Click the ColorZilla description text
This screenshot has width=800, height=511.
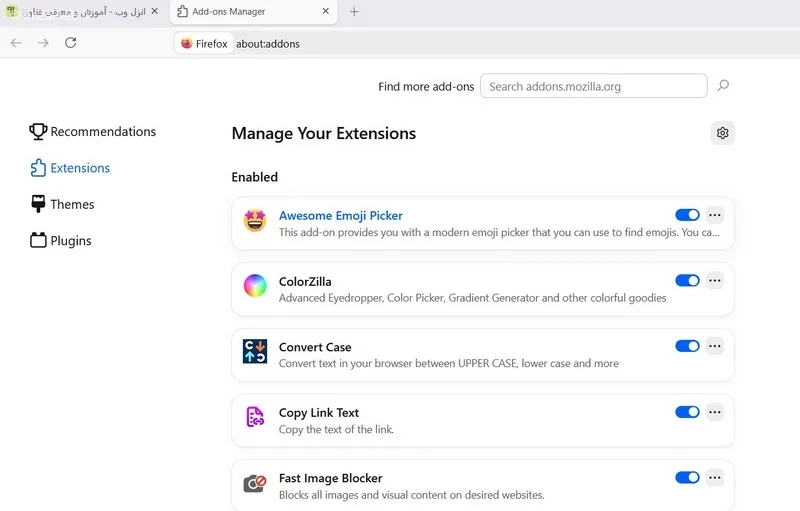click(472, 298)
